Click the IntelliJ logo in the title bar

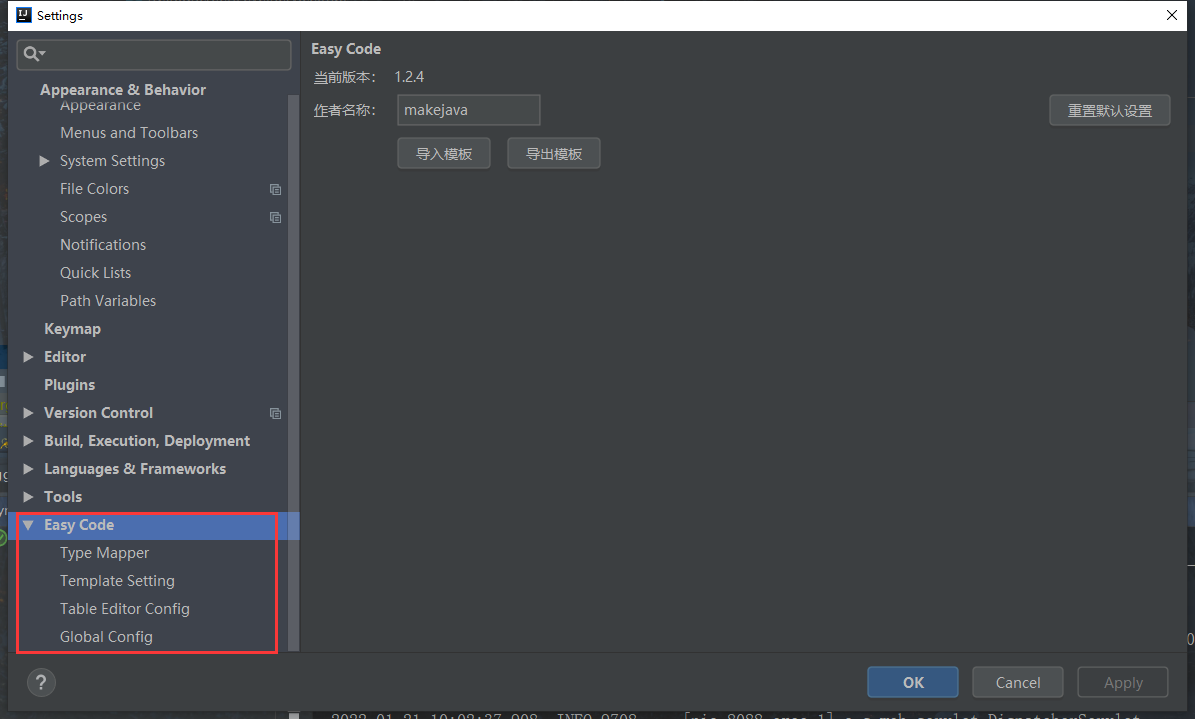pyautogui.click(x=24, y=15)
